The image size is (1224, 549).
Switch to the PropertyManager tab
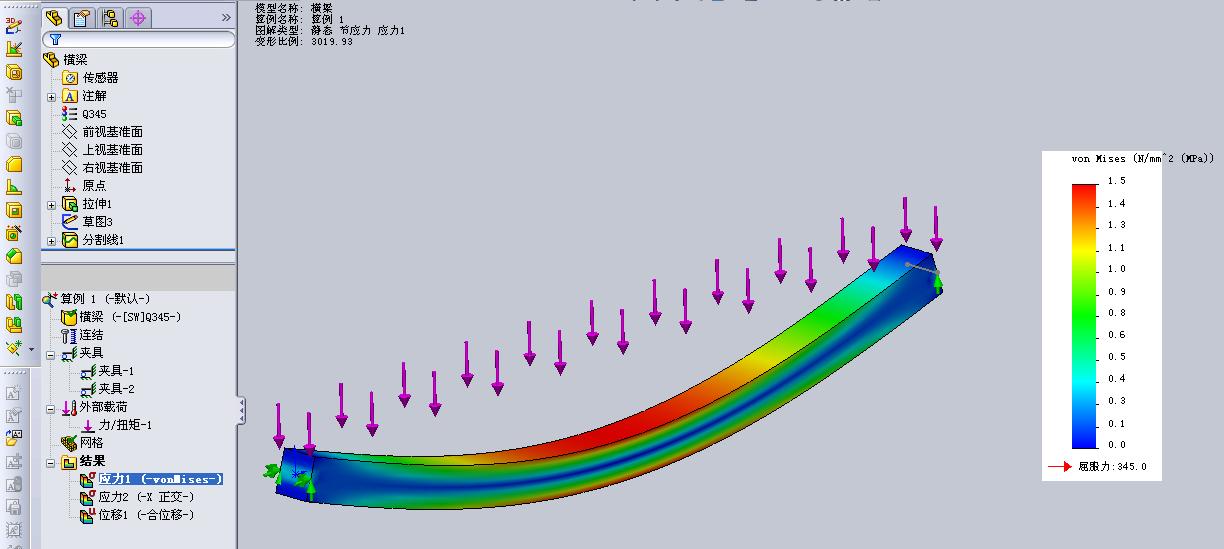pos(82,17)
